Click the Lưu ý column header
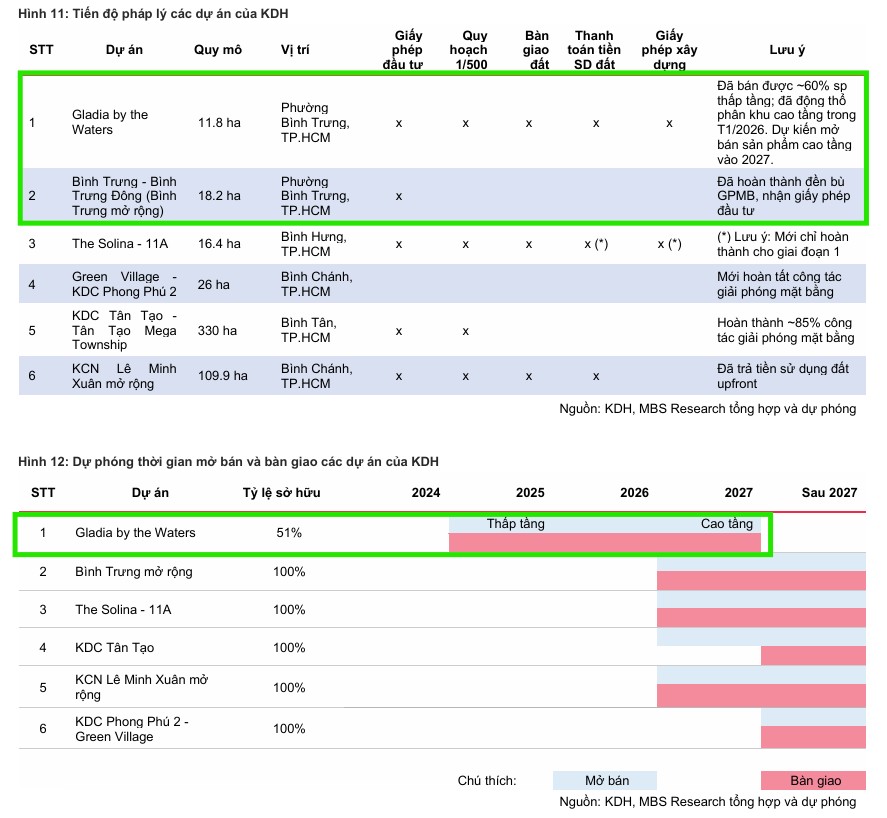The height and width of the screenshot is (818, 887). 787,50
